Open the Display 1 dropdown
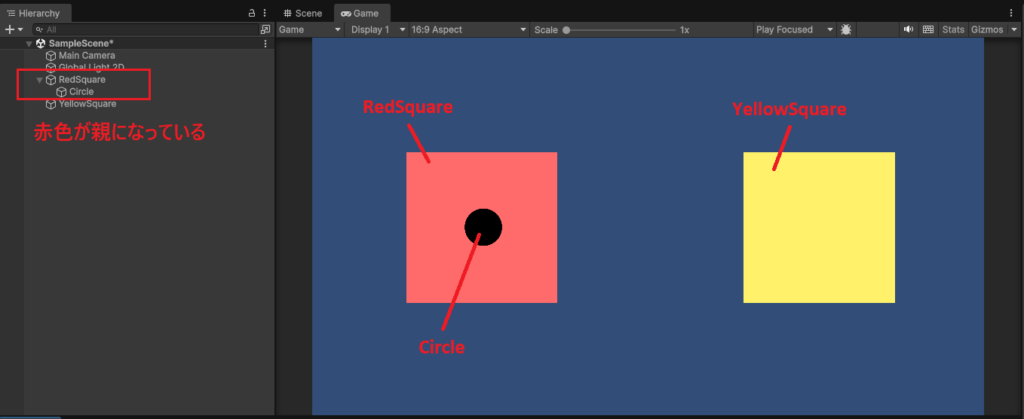Screen dimensions: 1024x419 point(378,30)
